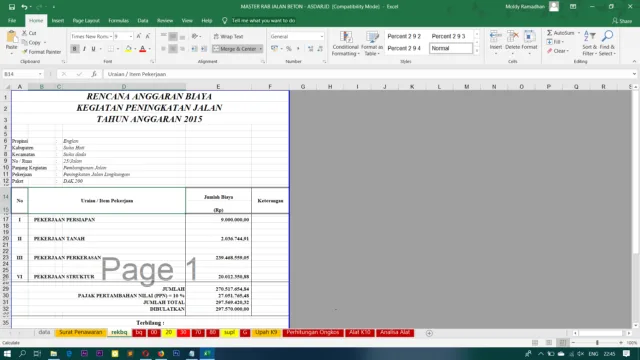This screenshot has height=360, width=640.
Task: Open the Page Layout tab
Action: point(86,20)
